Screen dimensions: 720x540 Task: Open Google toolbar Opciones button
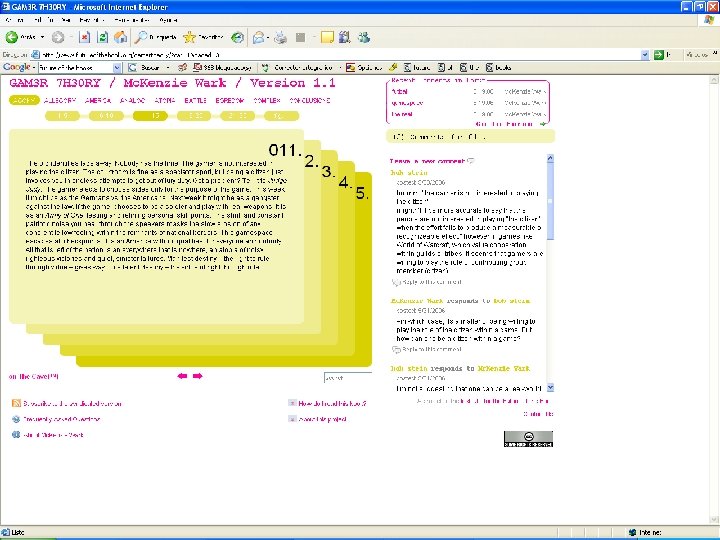pyautogui.click(x=364, y=68)
